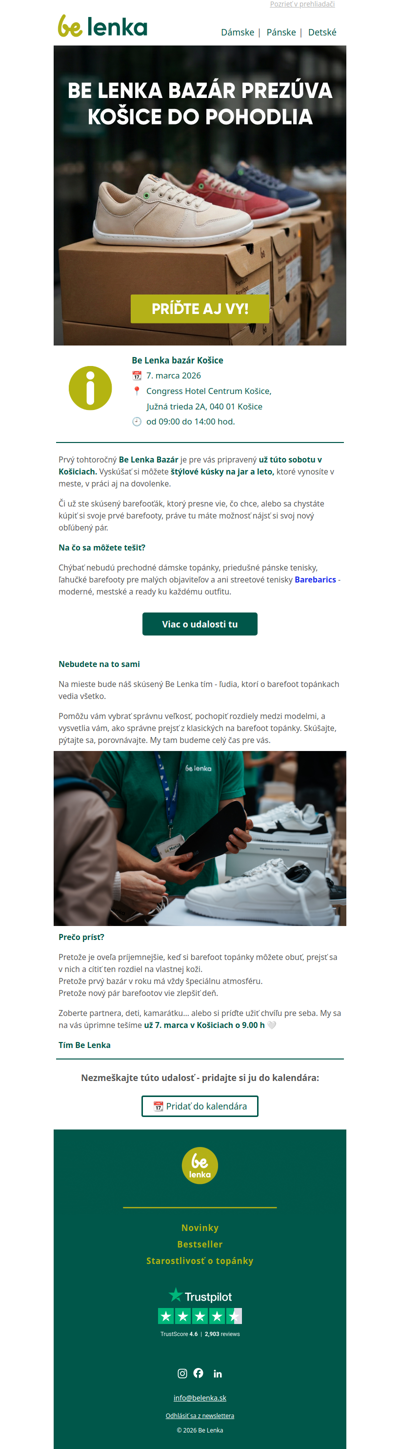
Task: Click the green info circle icon
Action: (90, 388)
